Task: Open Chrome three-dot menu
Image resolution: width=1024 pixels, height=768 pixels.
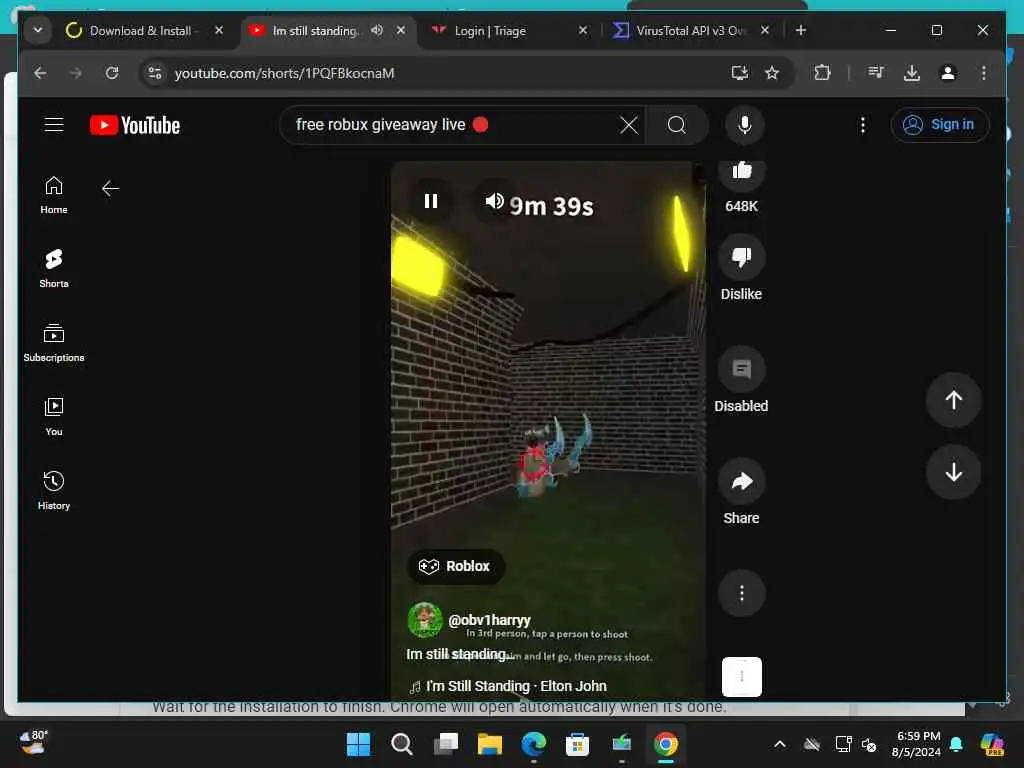Action: pos(984,73)
